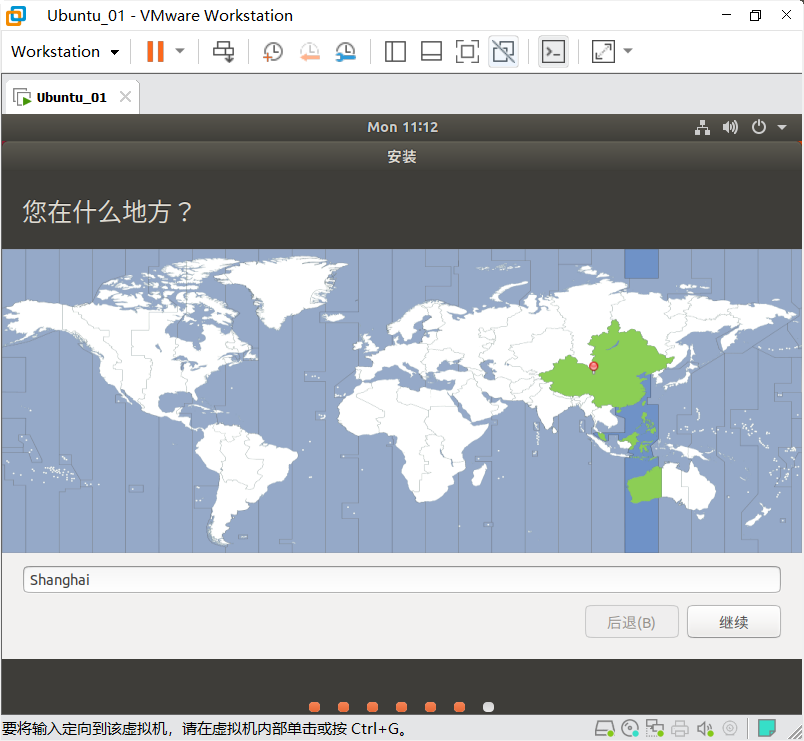Pause the virtual machine
Screen dimensions: 804x741
[155, 51]
